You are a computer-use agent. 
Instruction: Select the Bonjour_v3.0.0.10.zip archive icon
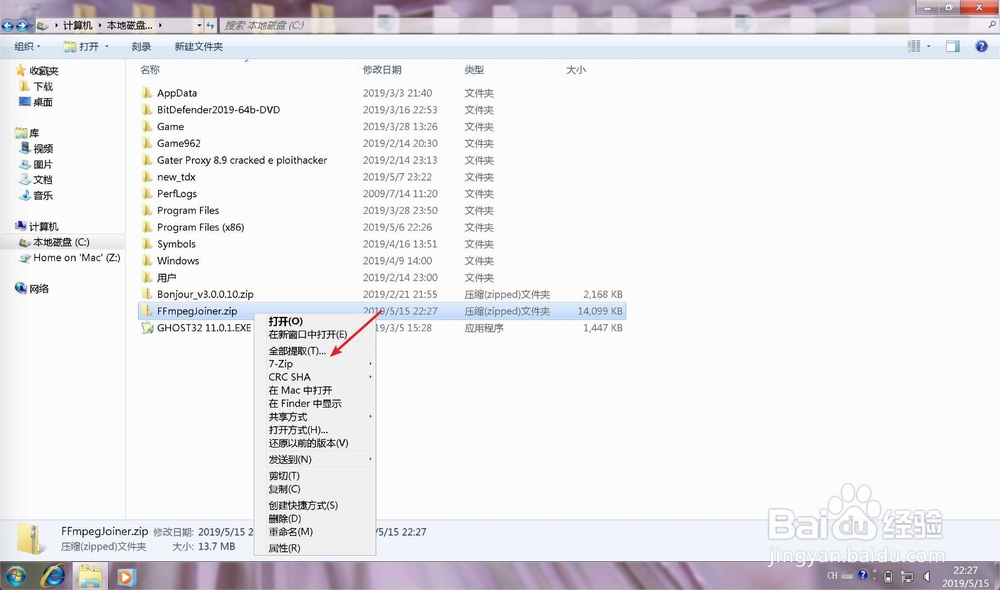(x=147, y=294)
